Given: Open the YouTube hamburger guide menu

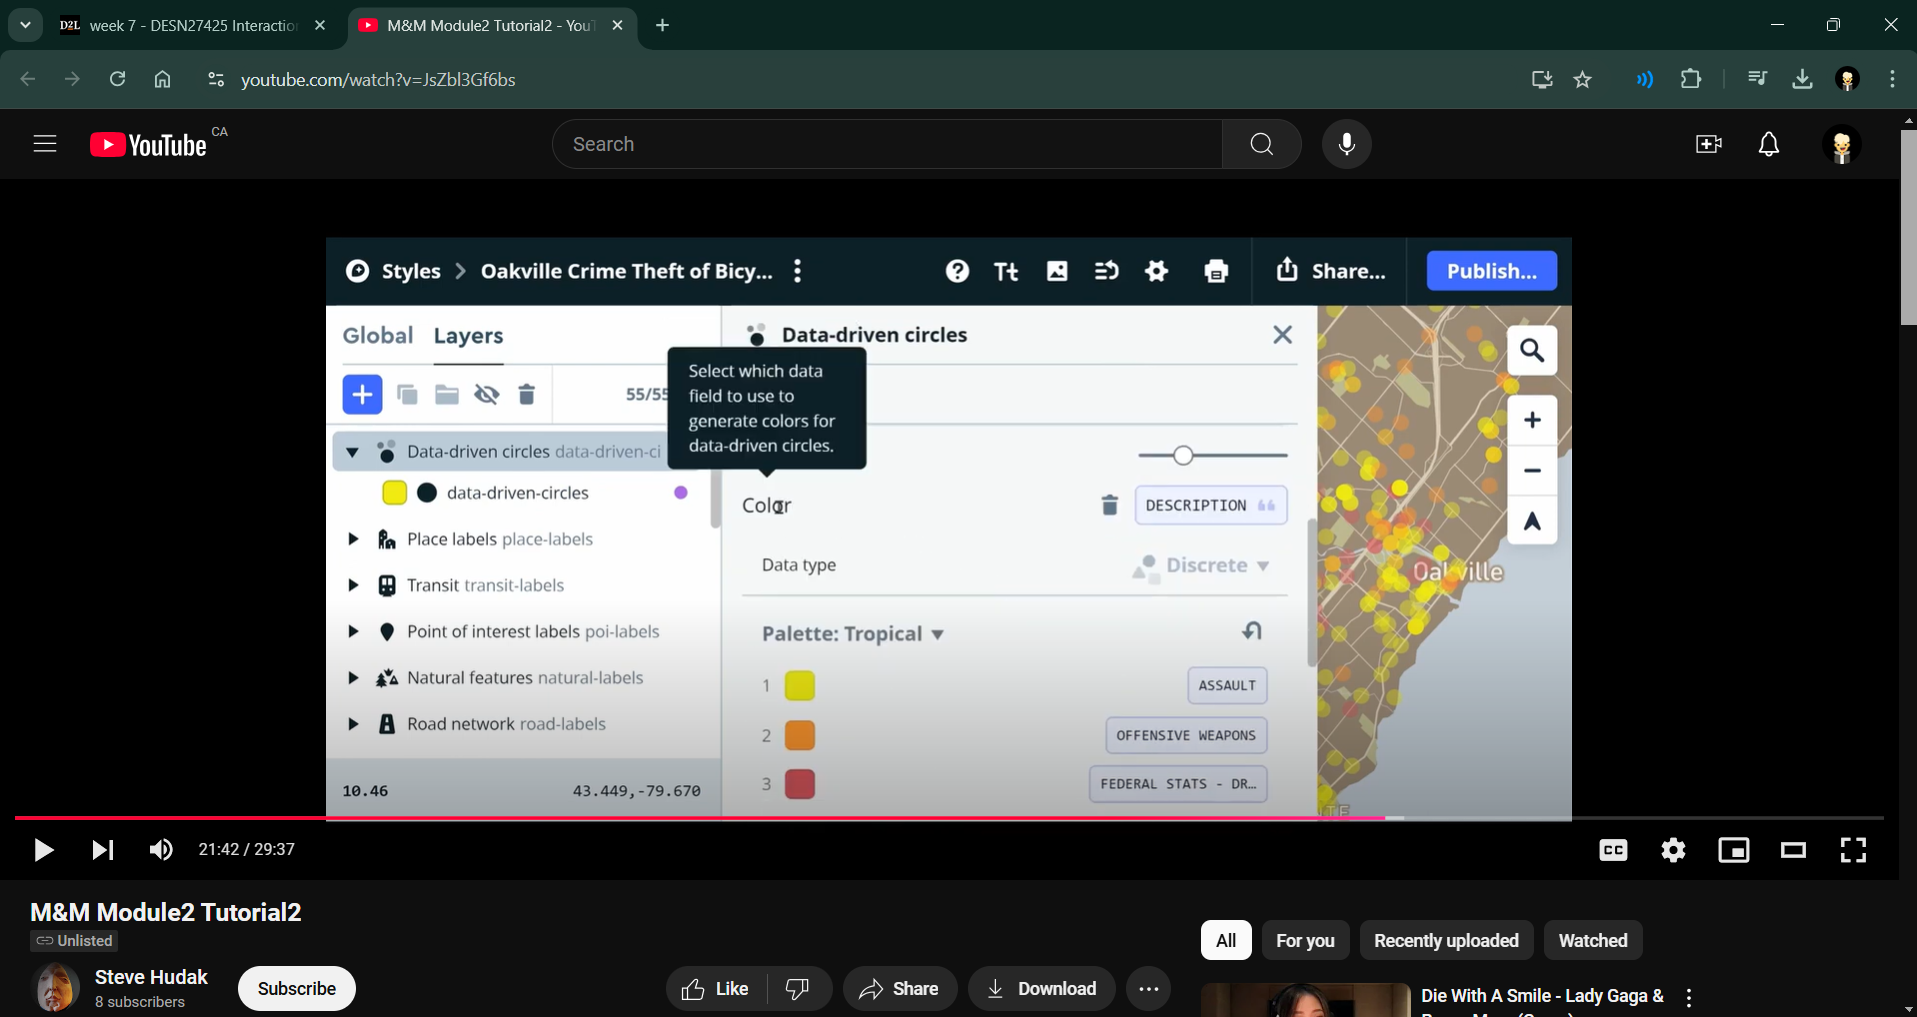Looking at the screenshot, I should (45, 144).
